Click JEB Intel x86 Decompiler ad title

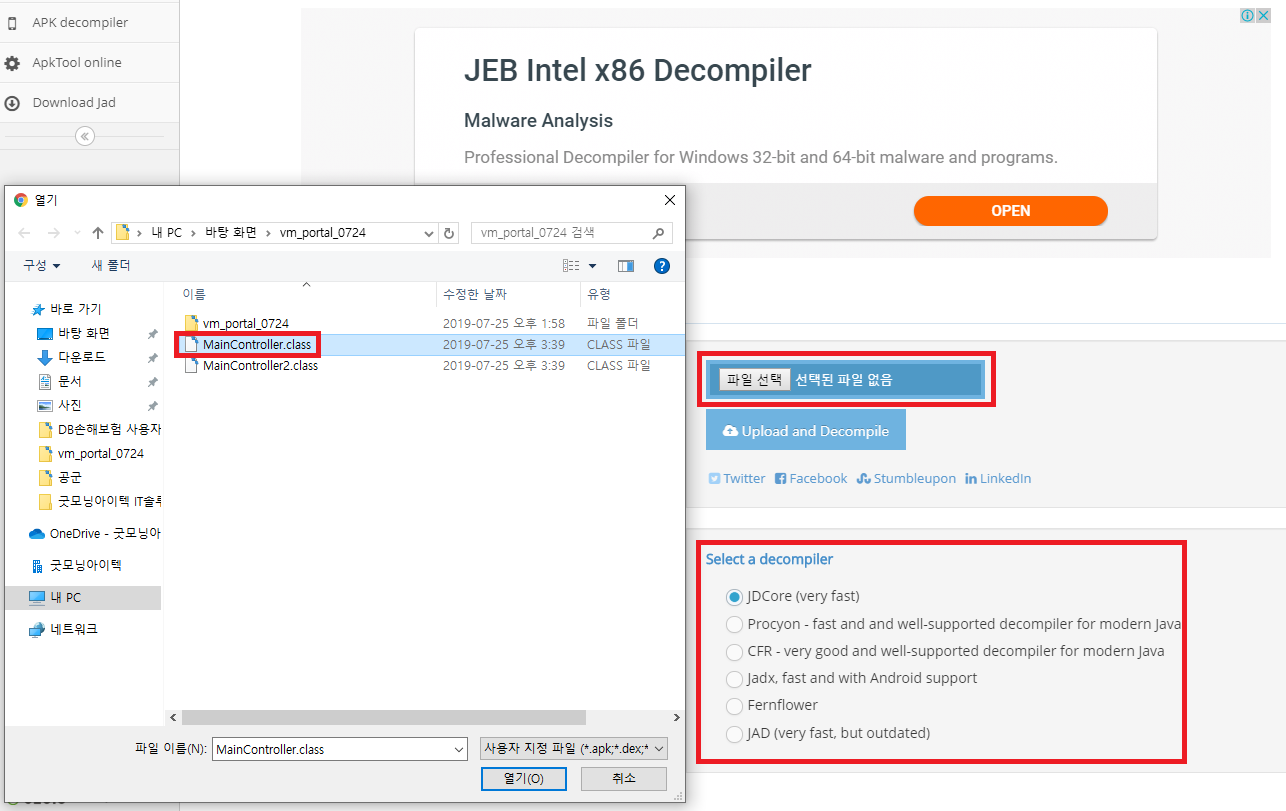click(638, 70)
